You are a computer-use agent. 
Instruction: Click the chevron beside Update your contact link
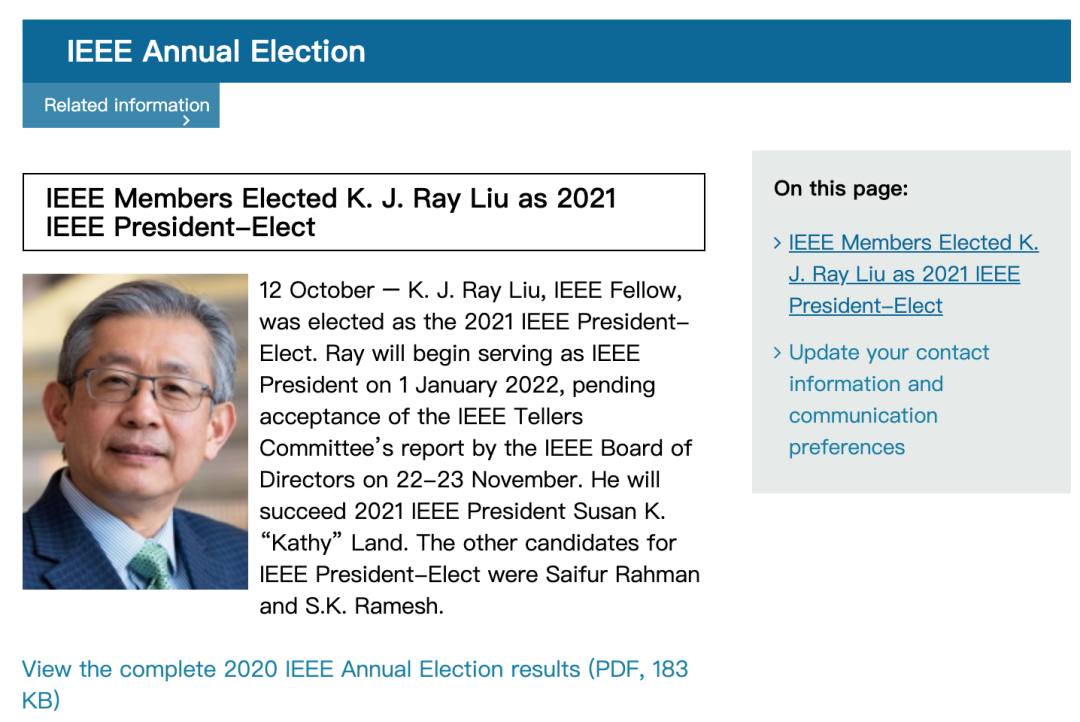(x=778, y=353)
